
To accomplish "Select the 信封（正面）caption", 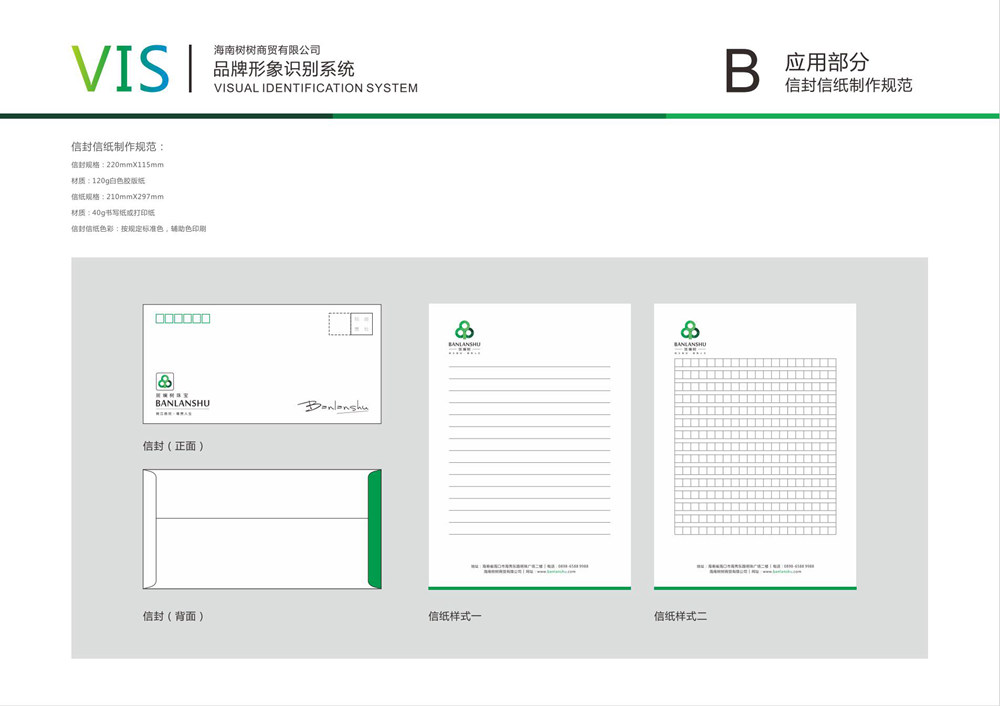I will click(x=174, y=446).
